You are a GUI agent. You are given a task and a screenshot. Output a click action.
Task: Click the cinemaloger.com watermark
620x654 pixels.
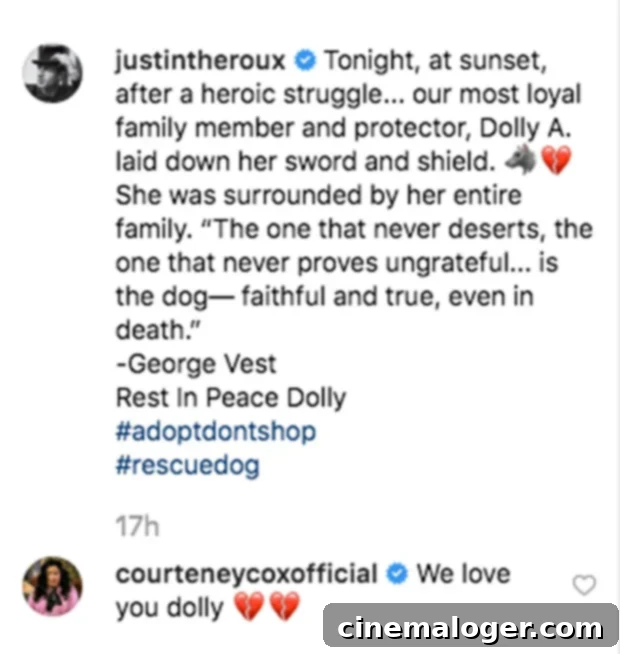click(471, 628)
